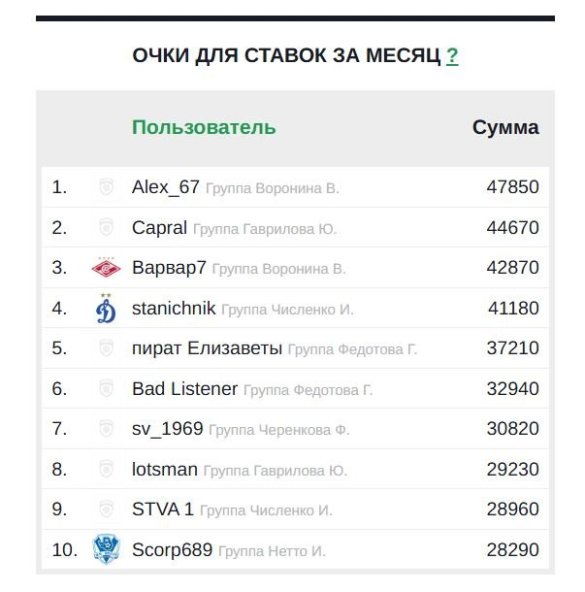Open the STVA 1 user profile
The height and width of the screenshot is (592, 585).
click(163, 509)
